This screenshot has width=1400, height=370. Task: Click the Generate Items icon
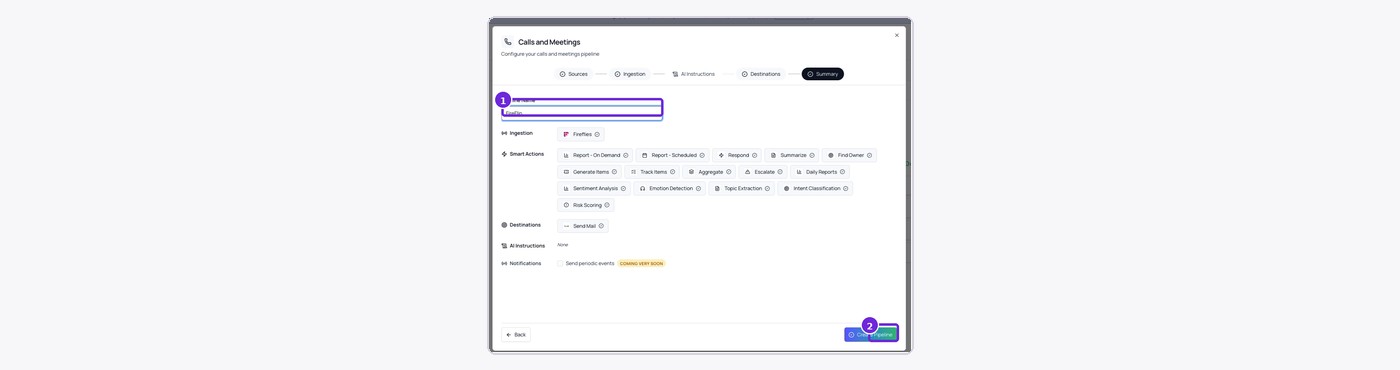(566, 172)
